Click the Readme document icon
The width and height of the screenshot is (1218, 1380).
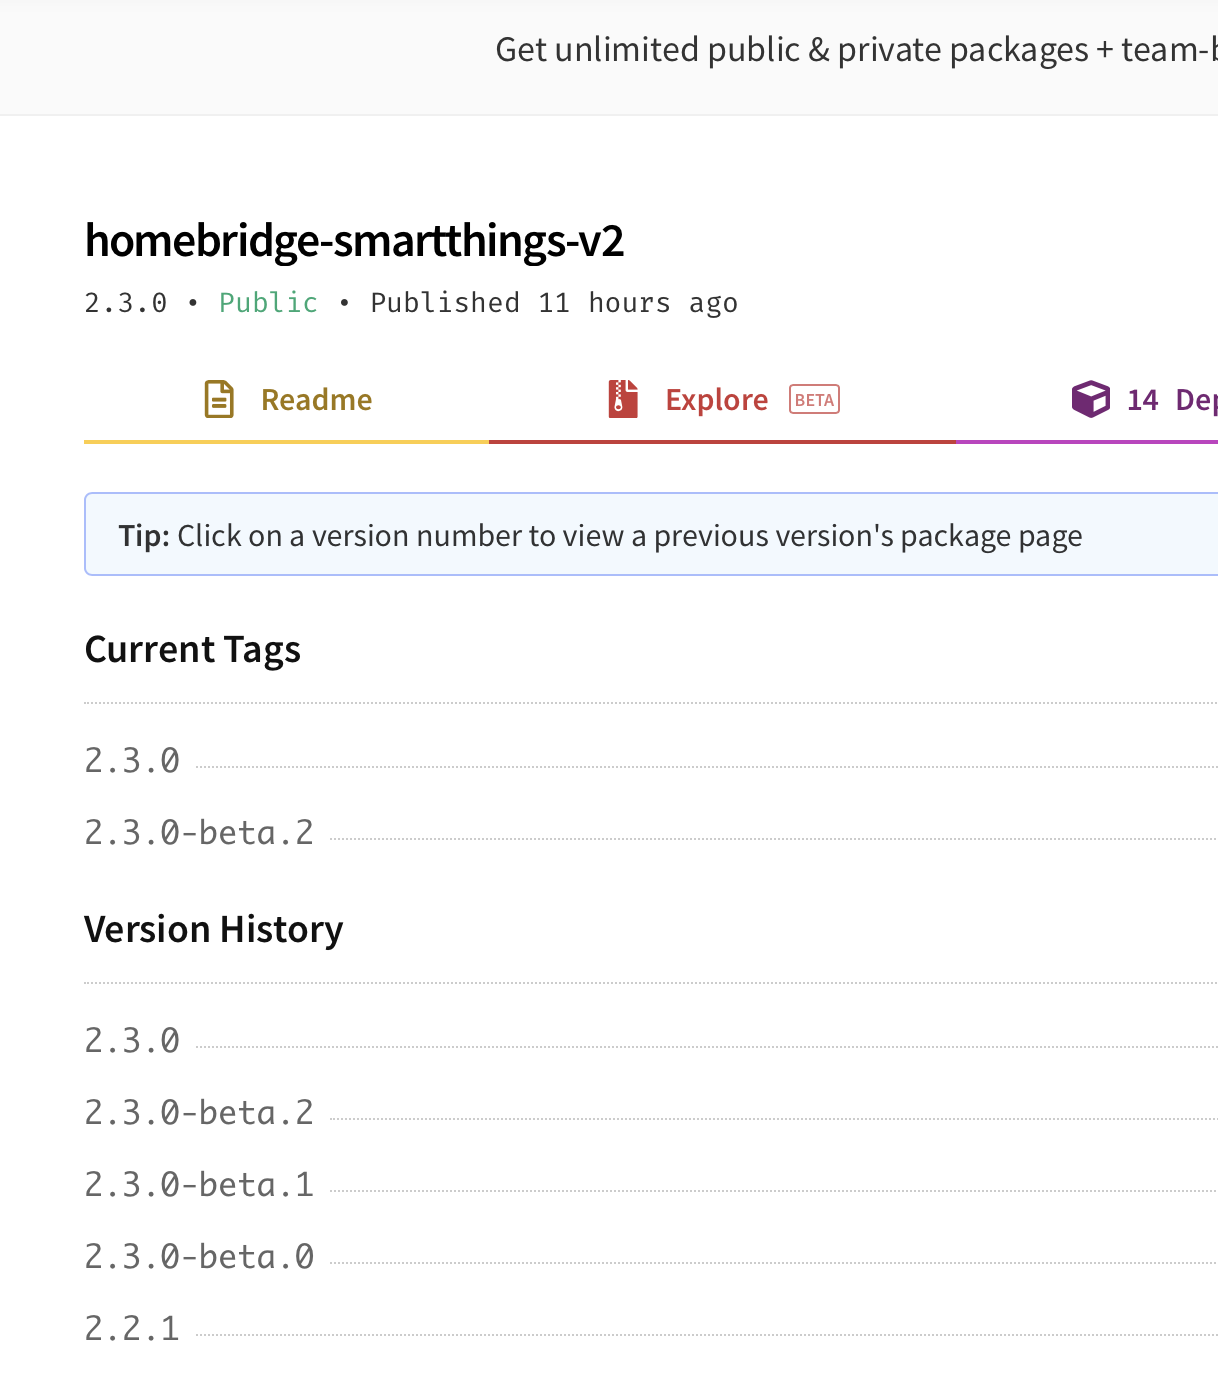tap(218, 398)
